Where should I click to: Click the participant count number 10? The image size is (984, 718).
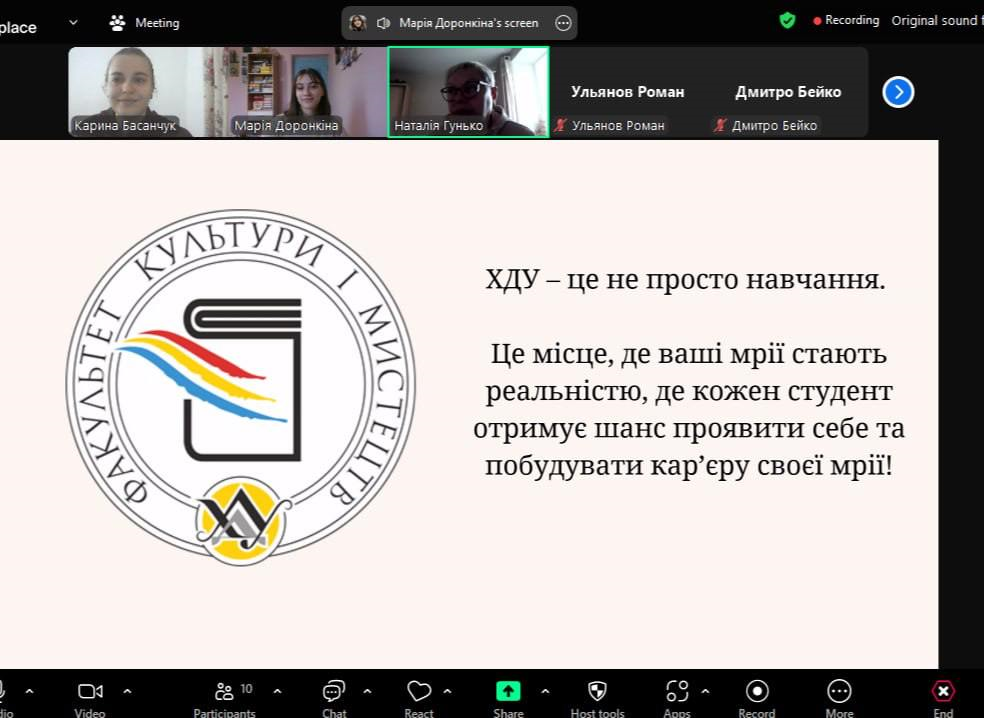pos(246,689)
